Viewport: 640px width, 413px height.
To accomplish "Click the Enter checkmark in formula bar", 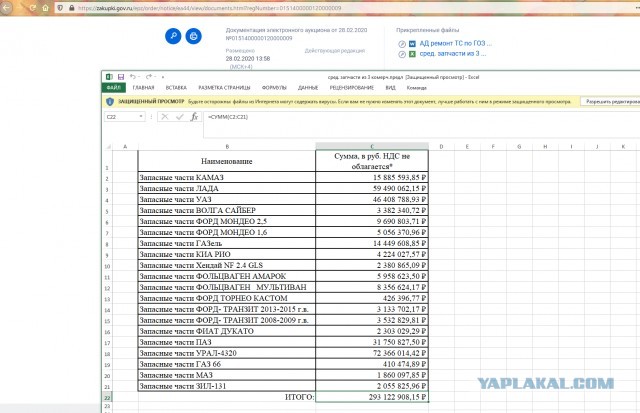I will pos(180,117).
